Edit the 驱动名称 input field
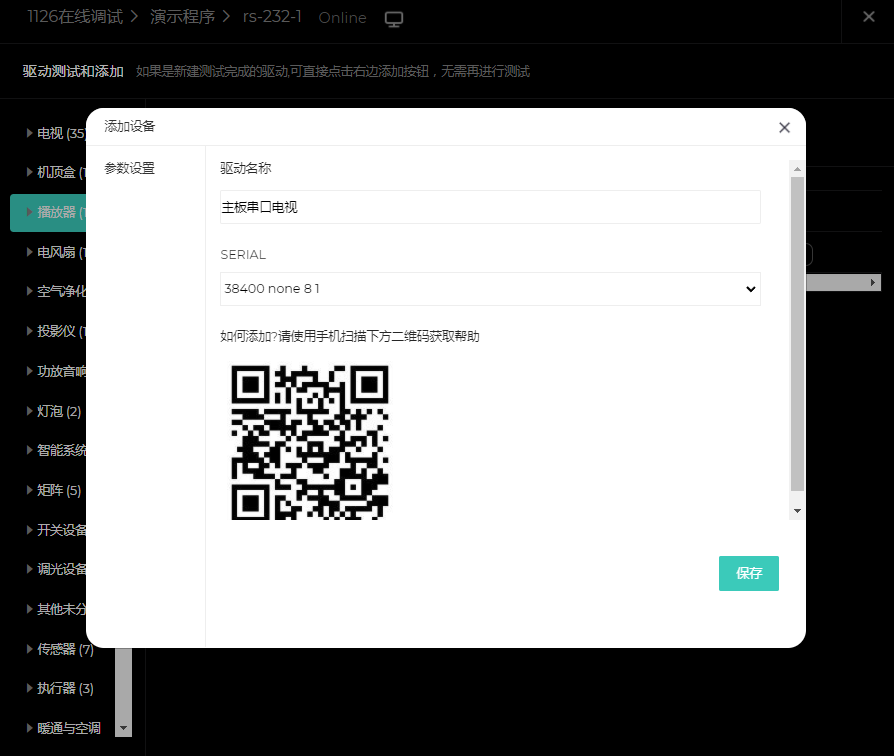The image size is (894, 756). pos(490,207)
